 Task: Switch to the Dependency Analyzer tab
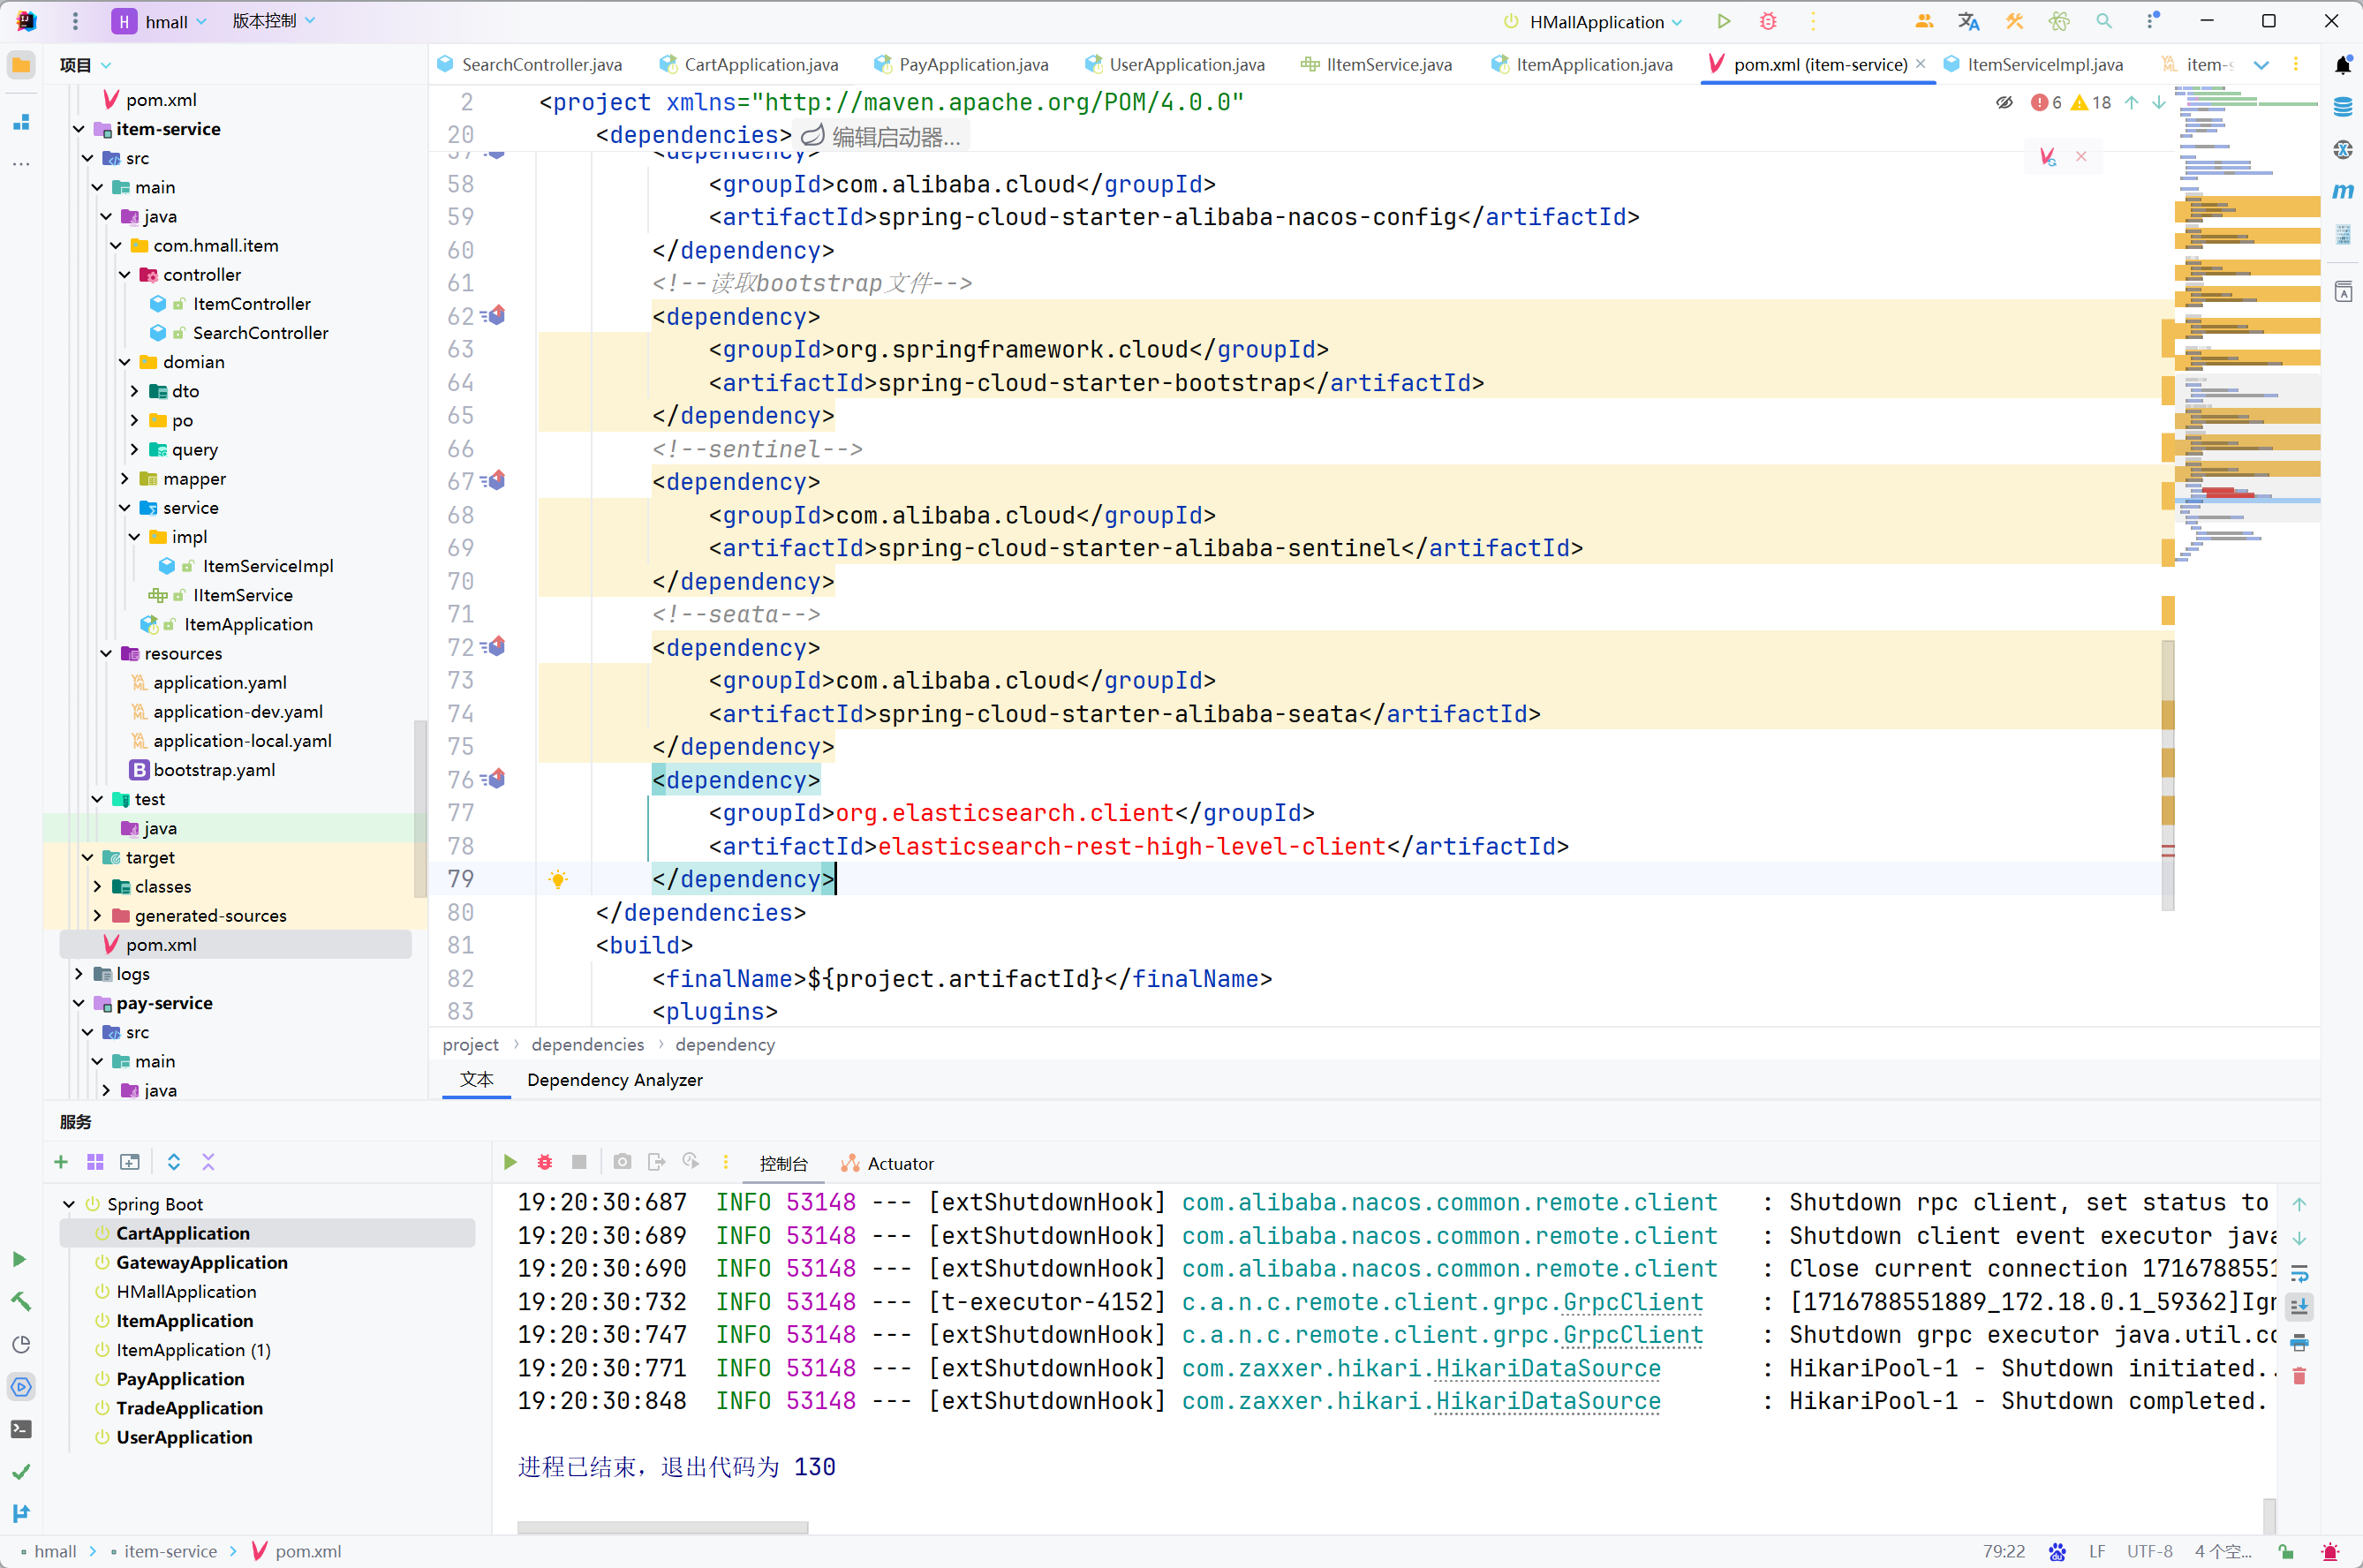(614, 1080)
